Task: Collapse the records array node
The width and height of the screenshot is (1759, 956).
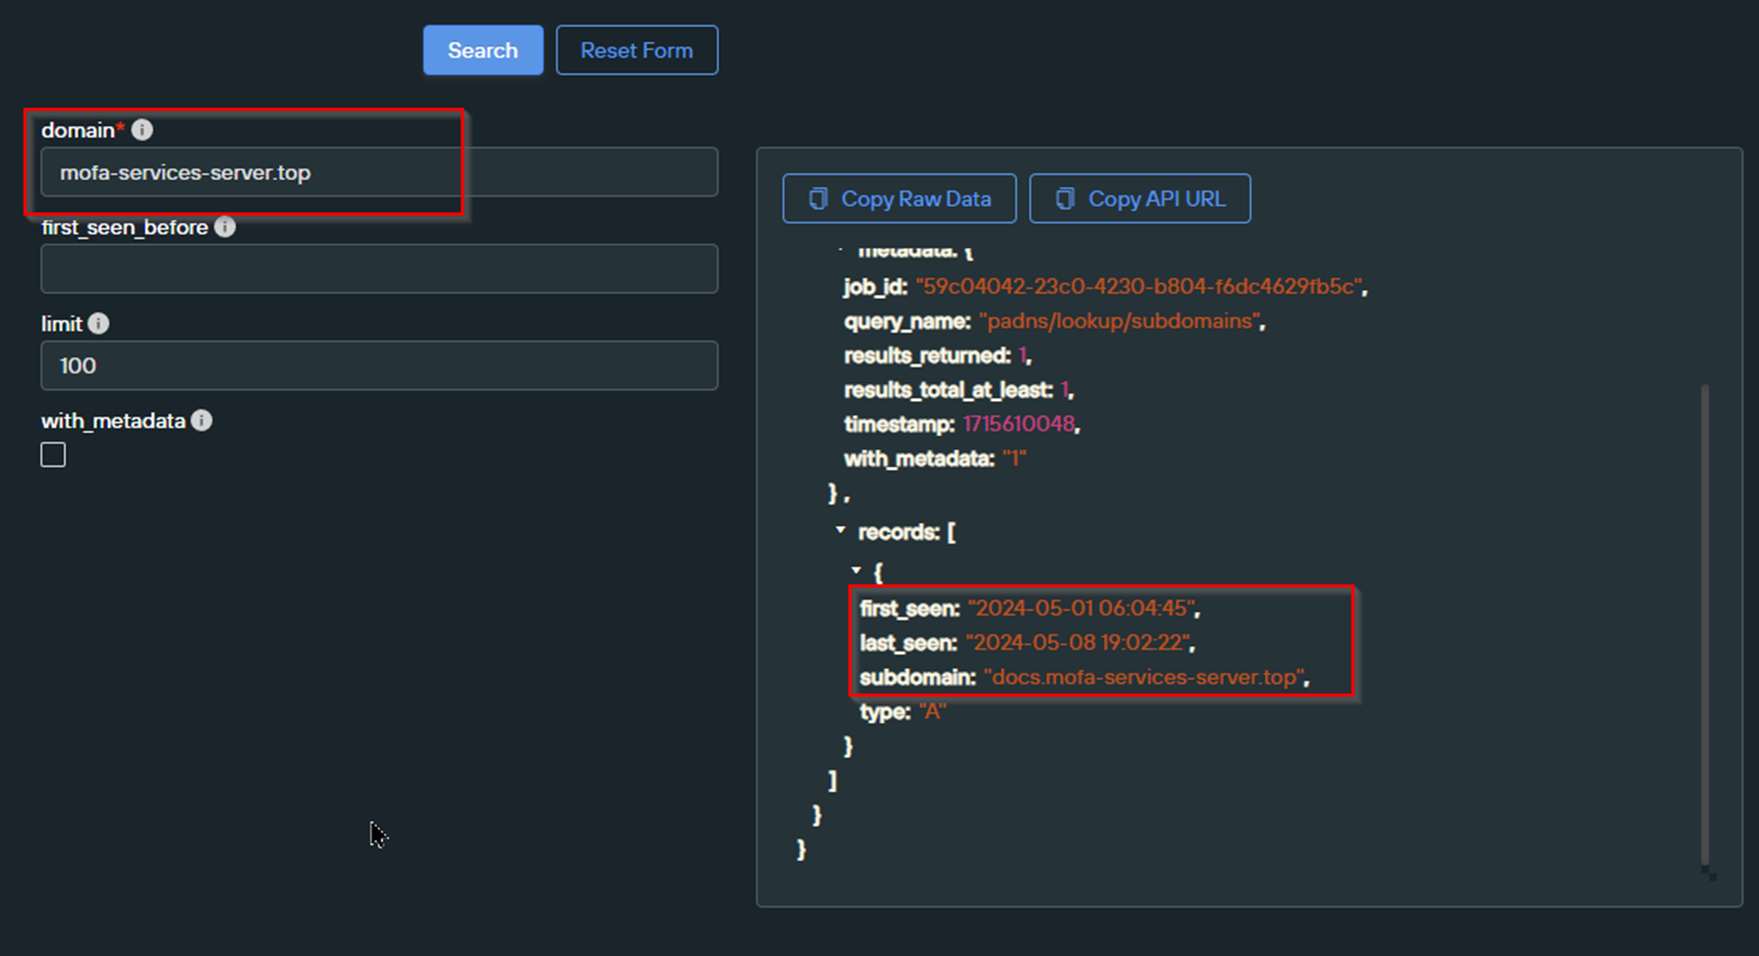Action: [x=840, y=530]
